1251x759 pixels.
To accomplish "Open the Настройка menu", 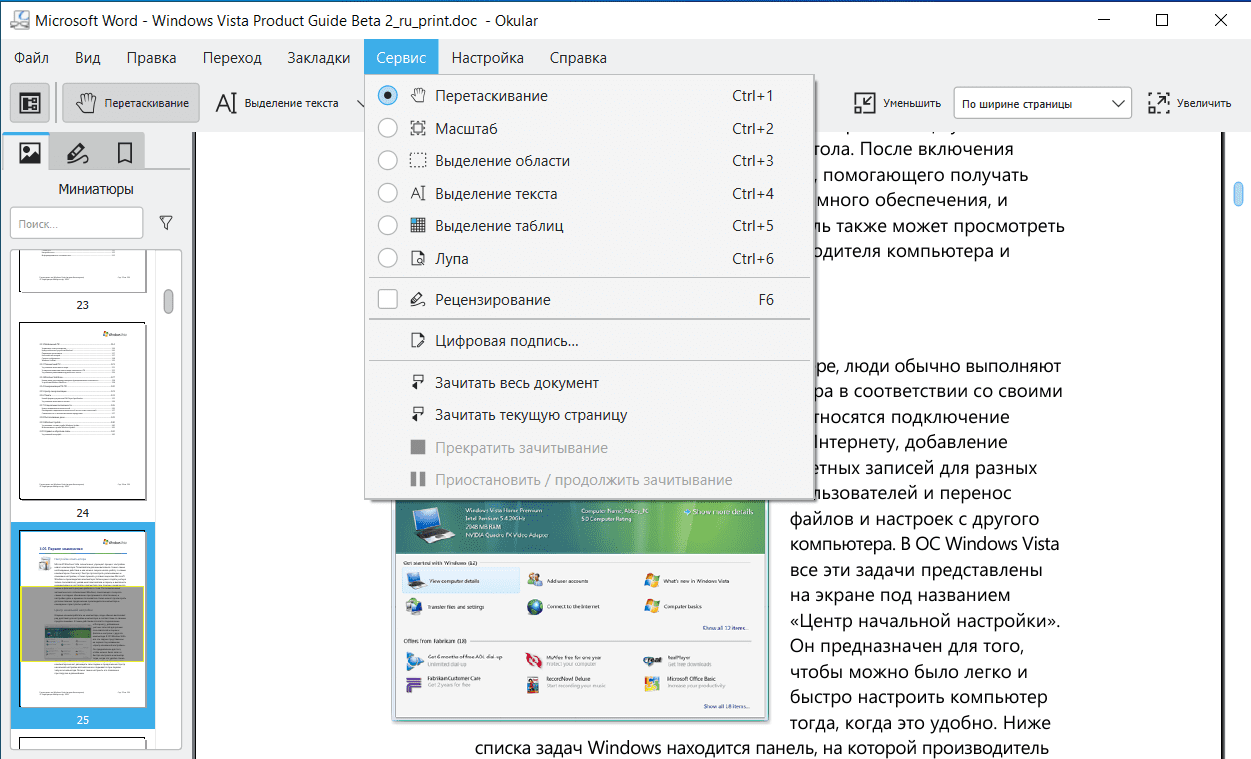I will pos(488,58).
